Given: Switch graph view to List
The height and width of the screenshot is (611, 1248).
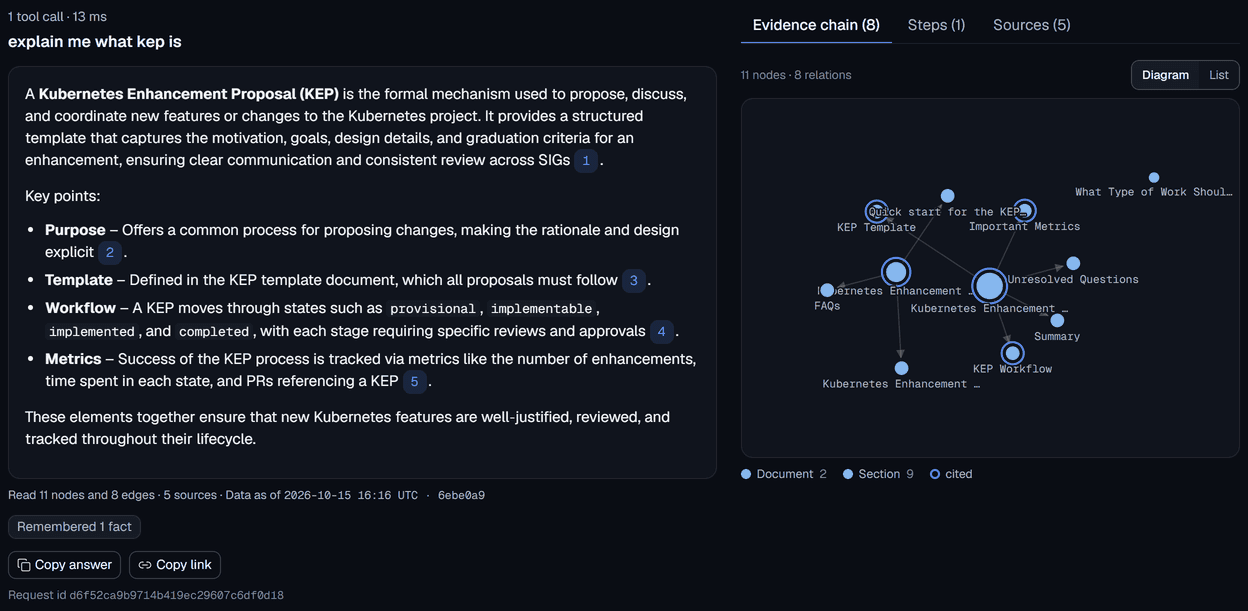Looking at the screenshot, I should point(1219,75).
